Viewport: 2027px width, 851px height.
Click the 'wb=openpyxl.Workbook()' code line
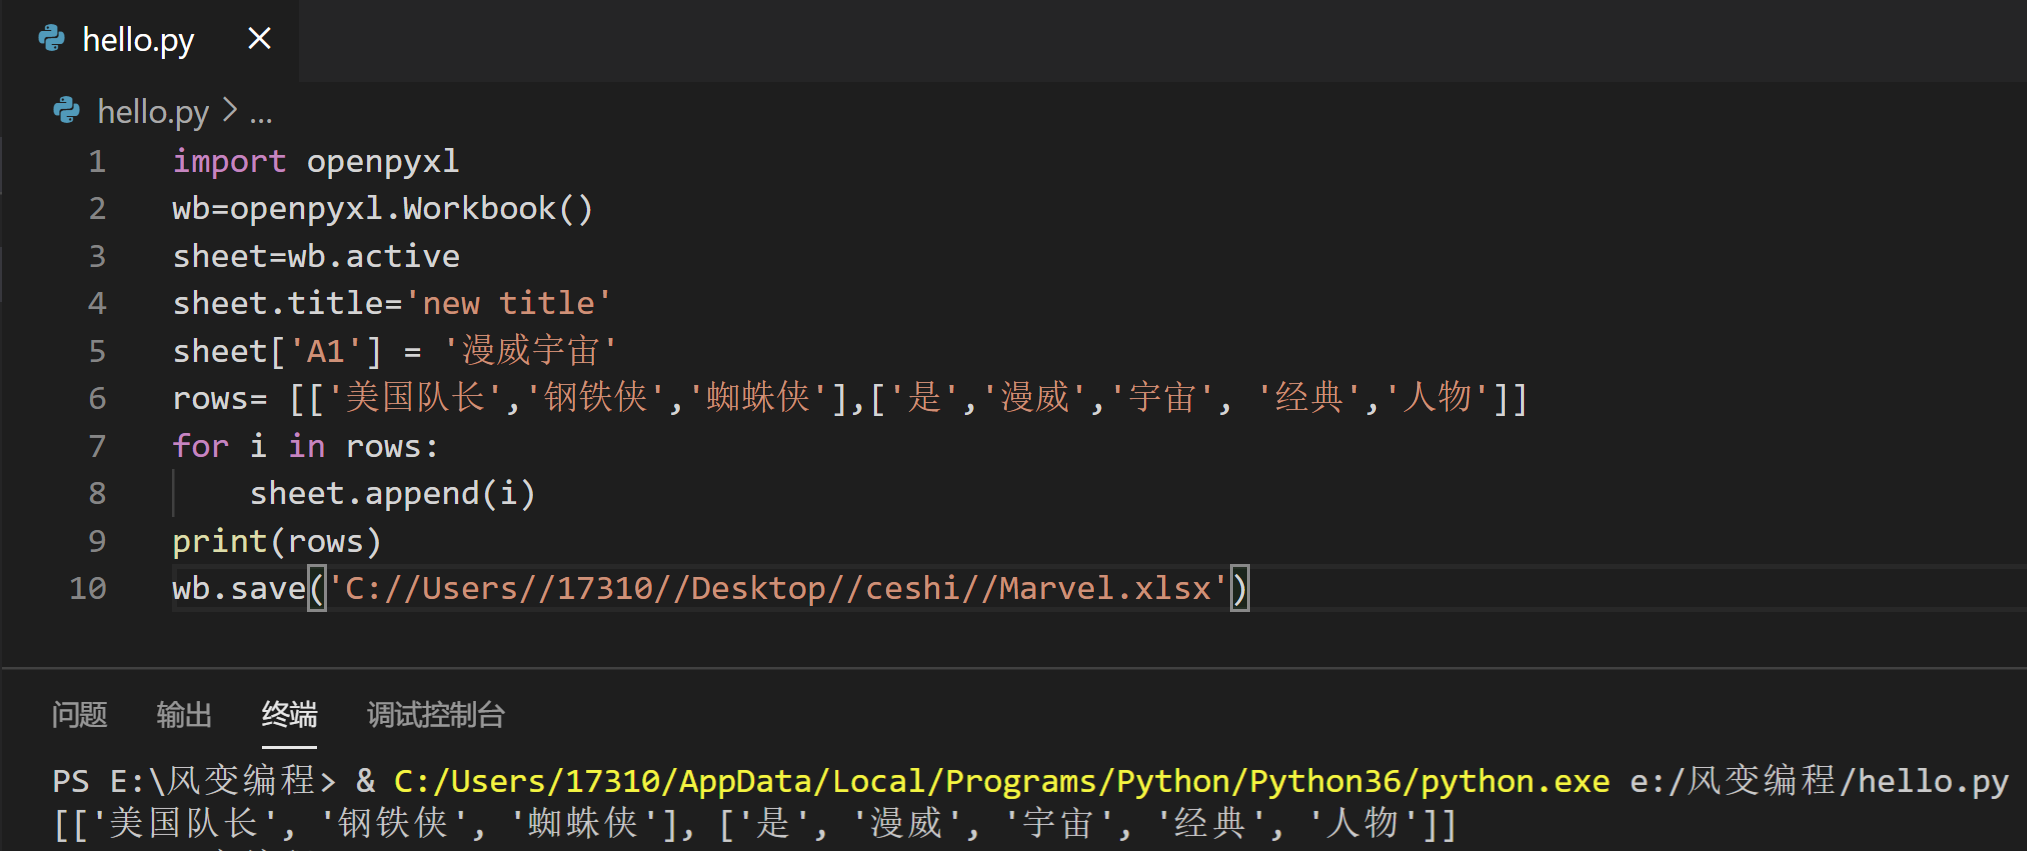click(383, 208)
